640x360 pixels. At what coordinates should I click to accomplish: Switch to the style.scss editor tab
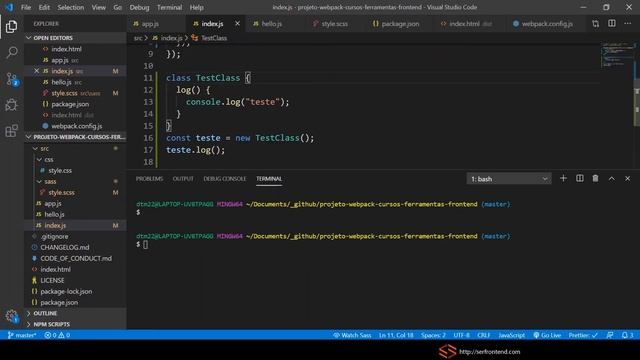334,24
